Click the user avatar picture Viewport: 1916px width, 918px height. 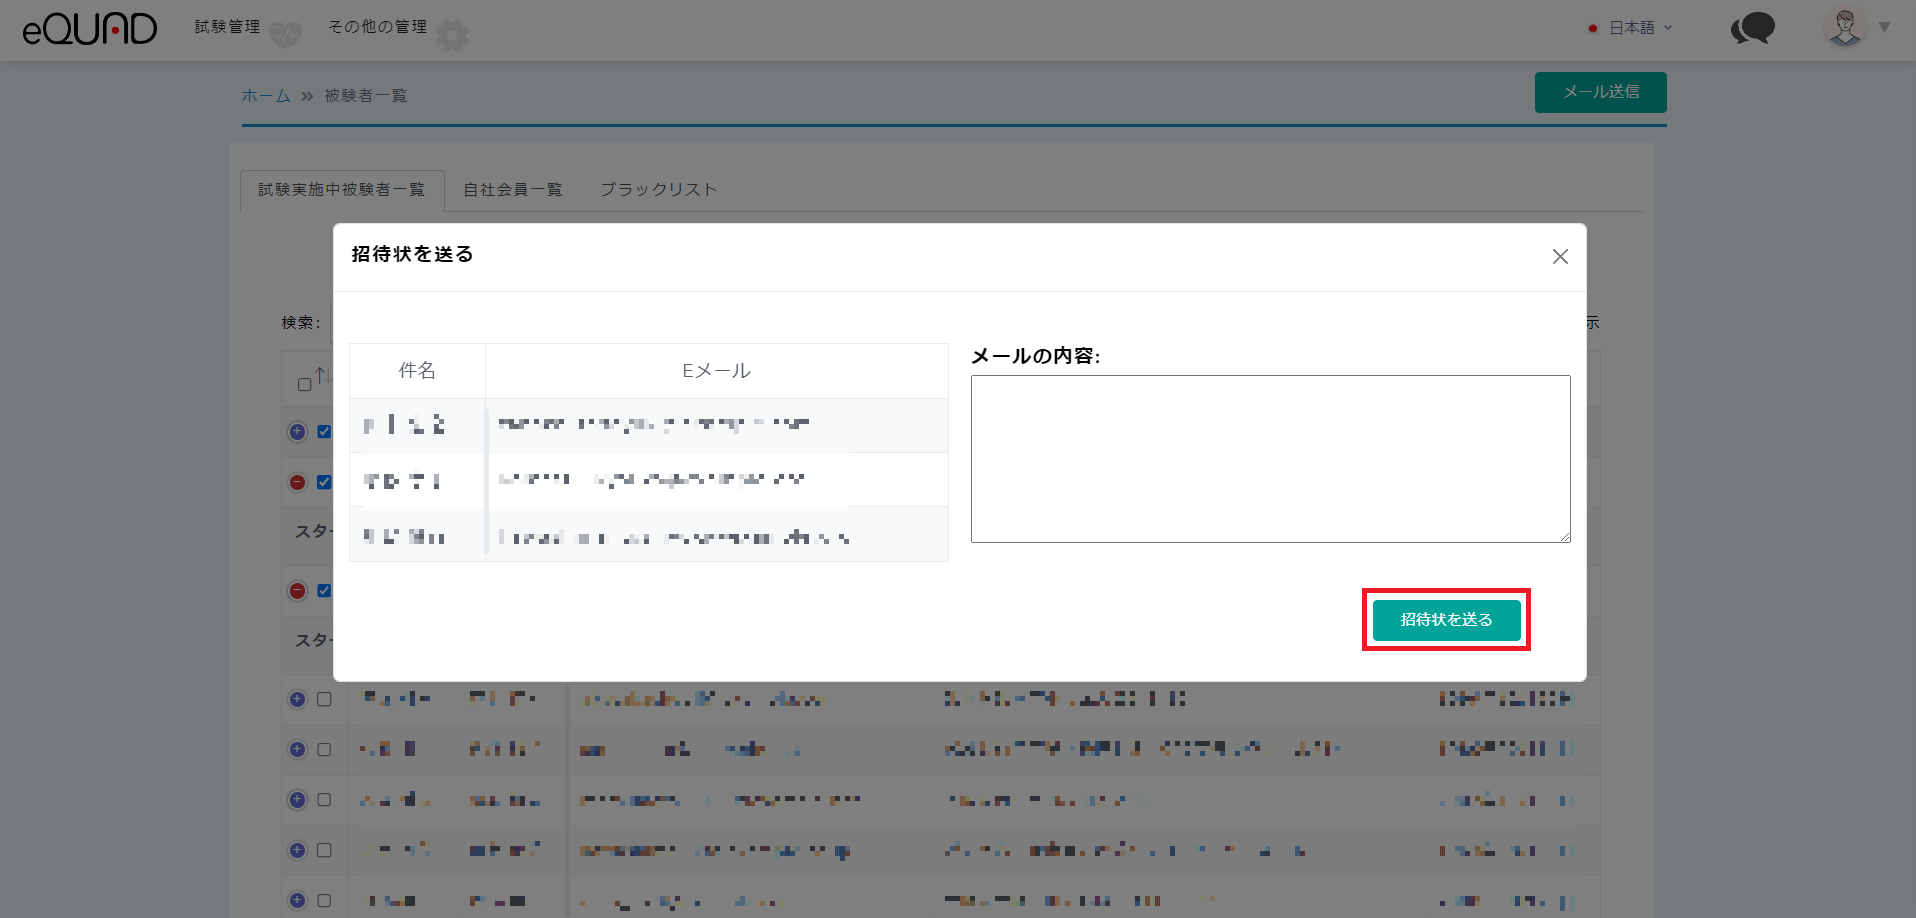click(1845, 27)
